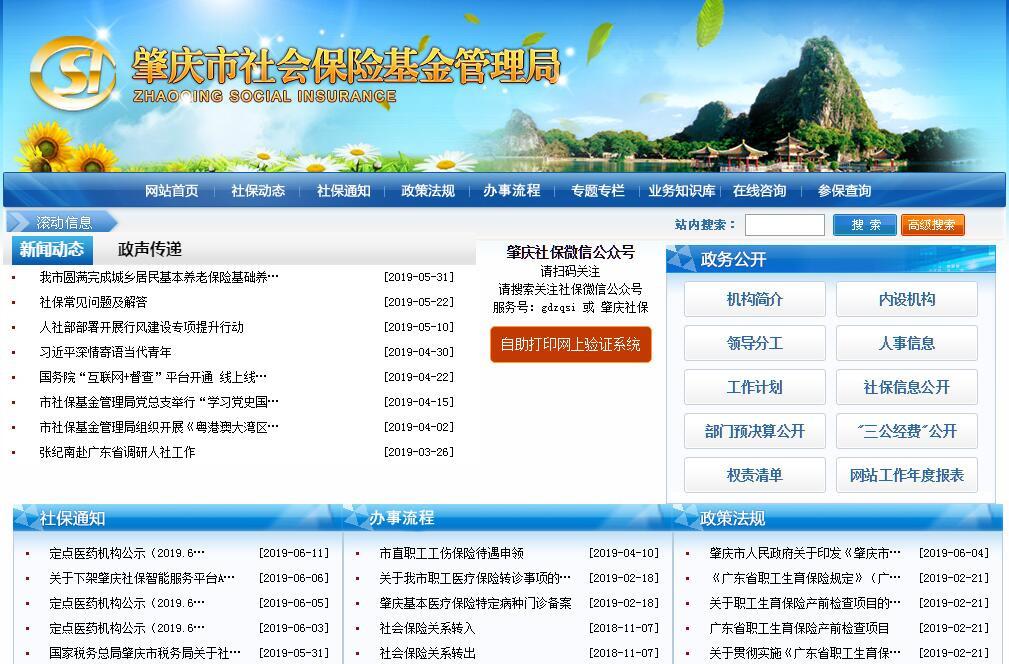This screenshot has height=664, width=1009.
Task: Open 网站工作年度报表 button
Action: pos(906,475)
